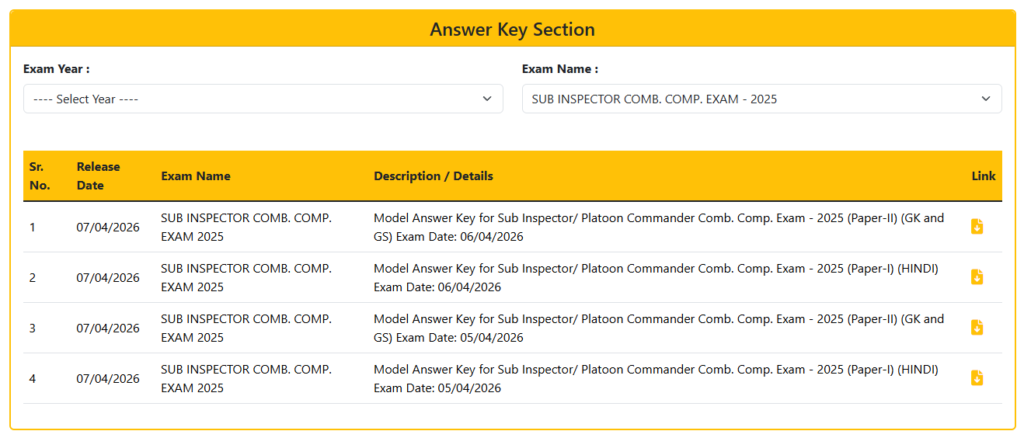Click the Exam Name dropdown chevron arrow
1024x438 pixels.
[x=985, y=99]
